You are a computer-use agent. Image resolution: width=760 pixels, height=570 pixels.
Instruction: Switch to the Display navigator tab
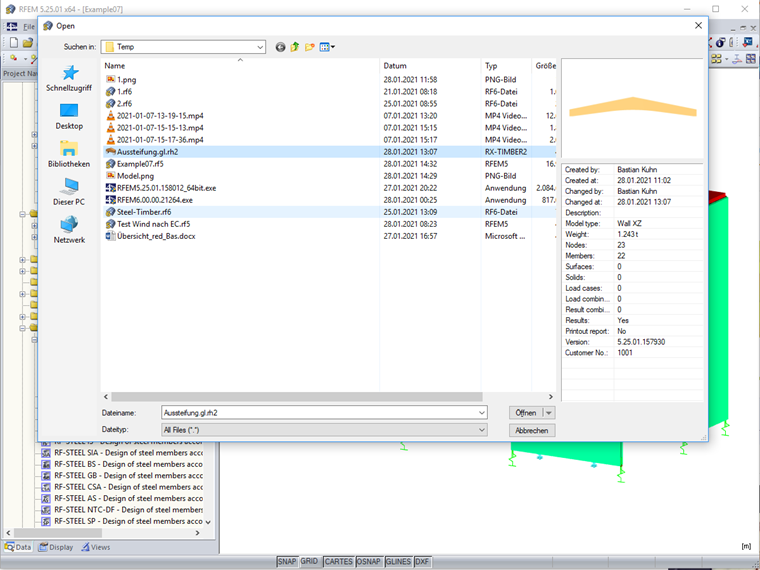click(x=56, y=547)
